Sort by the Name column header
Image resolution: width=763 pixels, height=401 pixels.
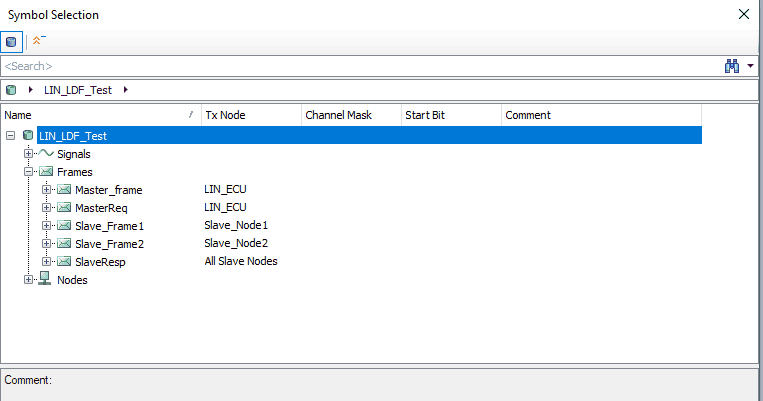pos(101,115)
